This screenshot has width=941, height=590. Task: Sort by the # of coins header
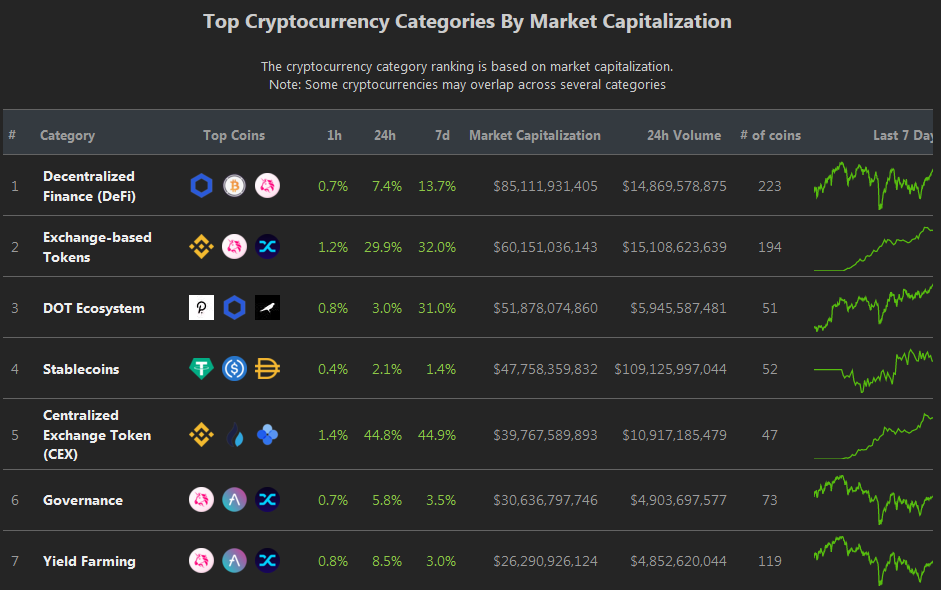(771, 135)
